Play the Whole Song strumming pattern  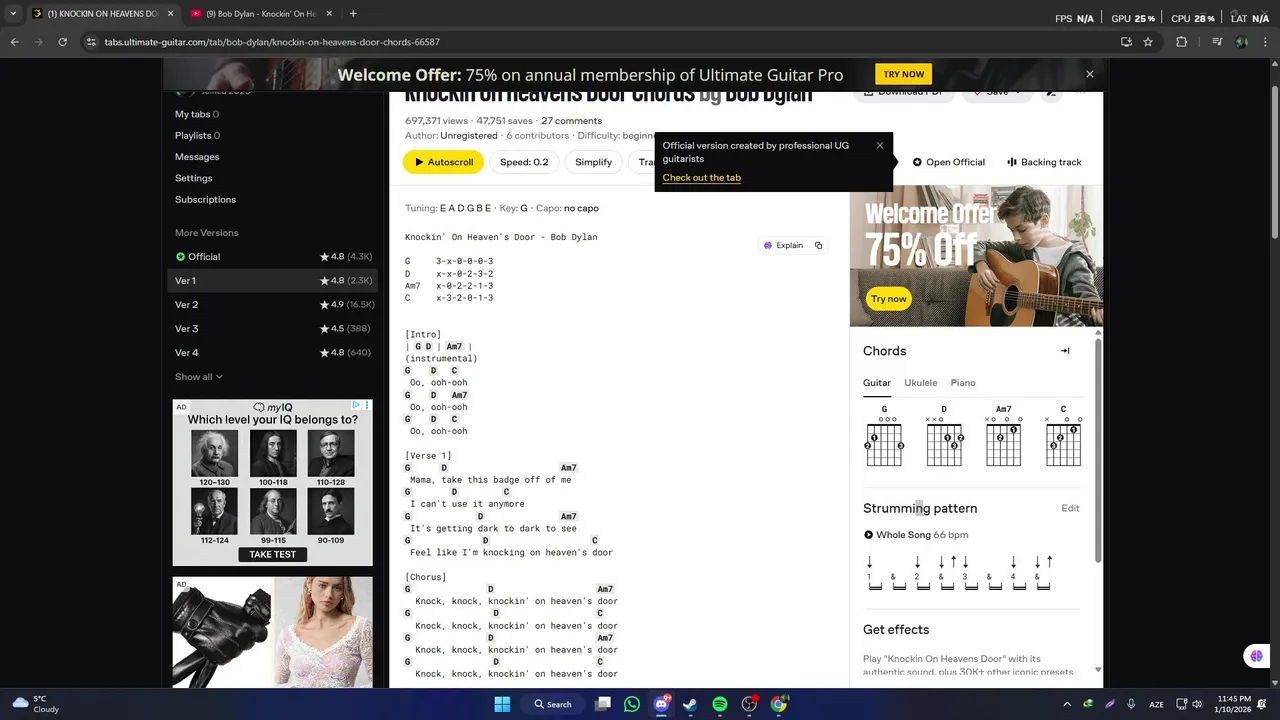tap(868, 535)
